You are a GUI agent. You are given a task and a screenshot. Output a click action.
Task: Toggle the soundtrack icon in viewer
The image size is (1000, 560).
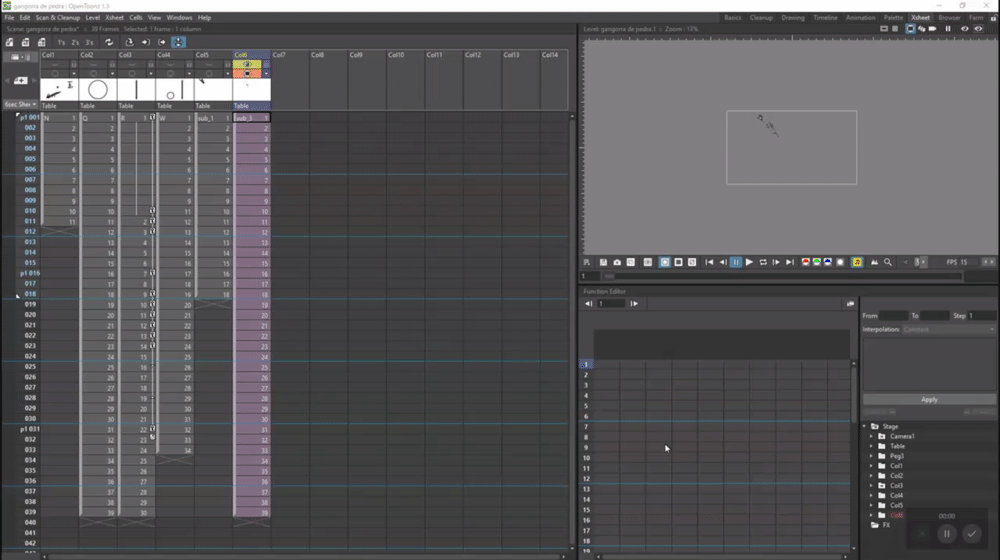coord(857,262)
